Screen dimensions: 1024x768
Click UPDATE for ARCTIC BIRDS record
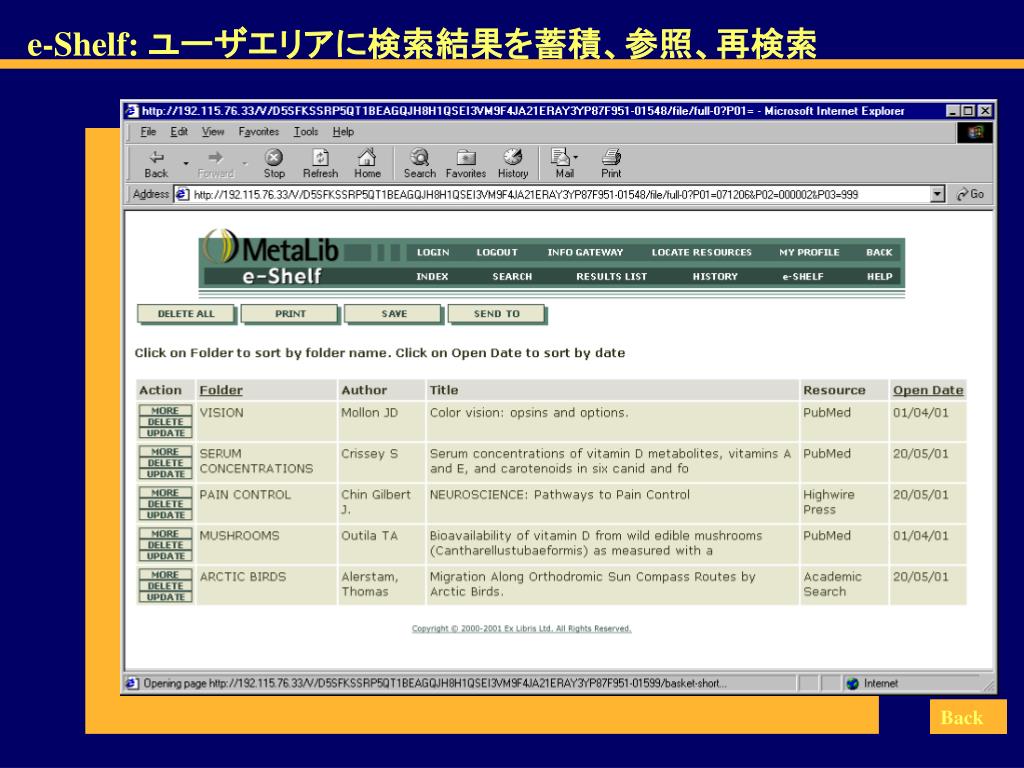click(x=165, y=597)
